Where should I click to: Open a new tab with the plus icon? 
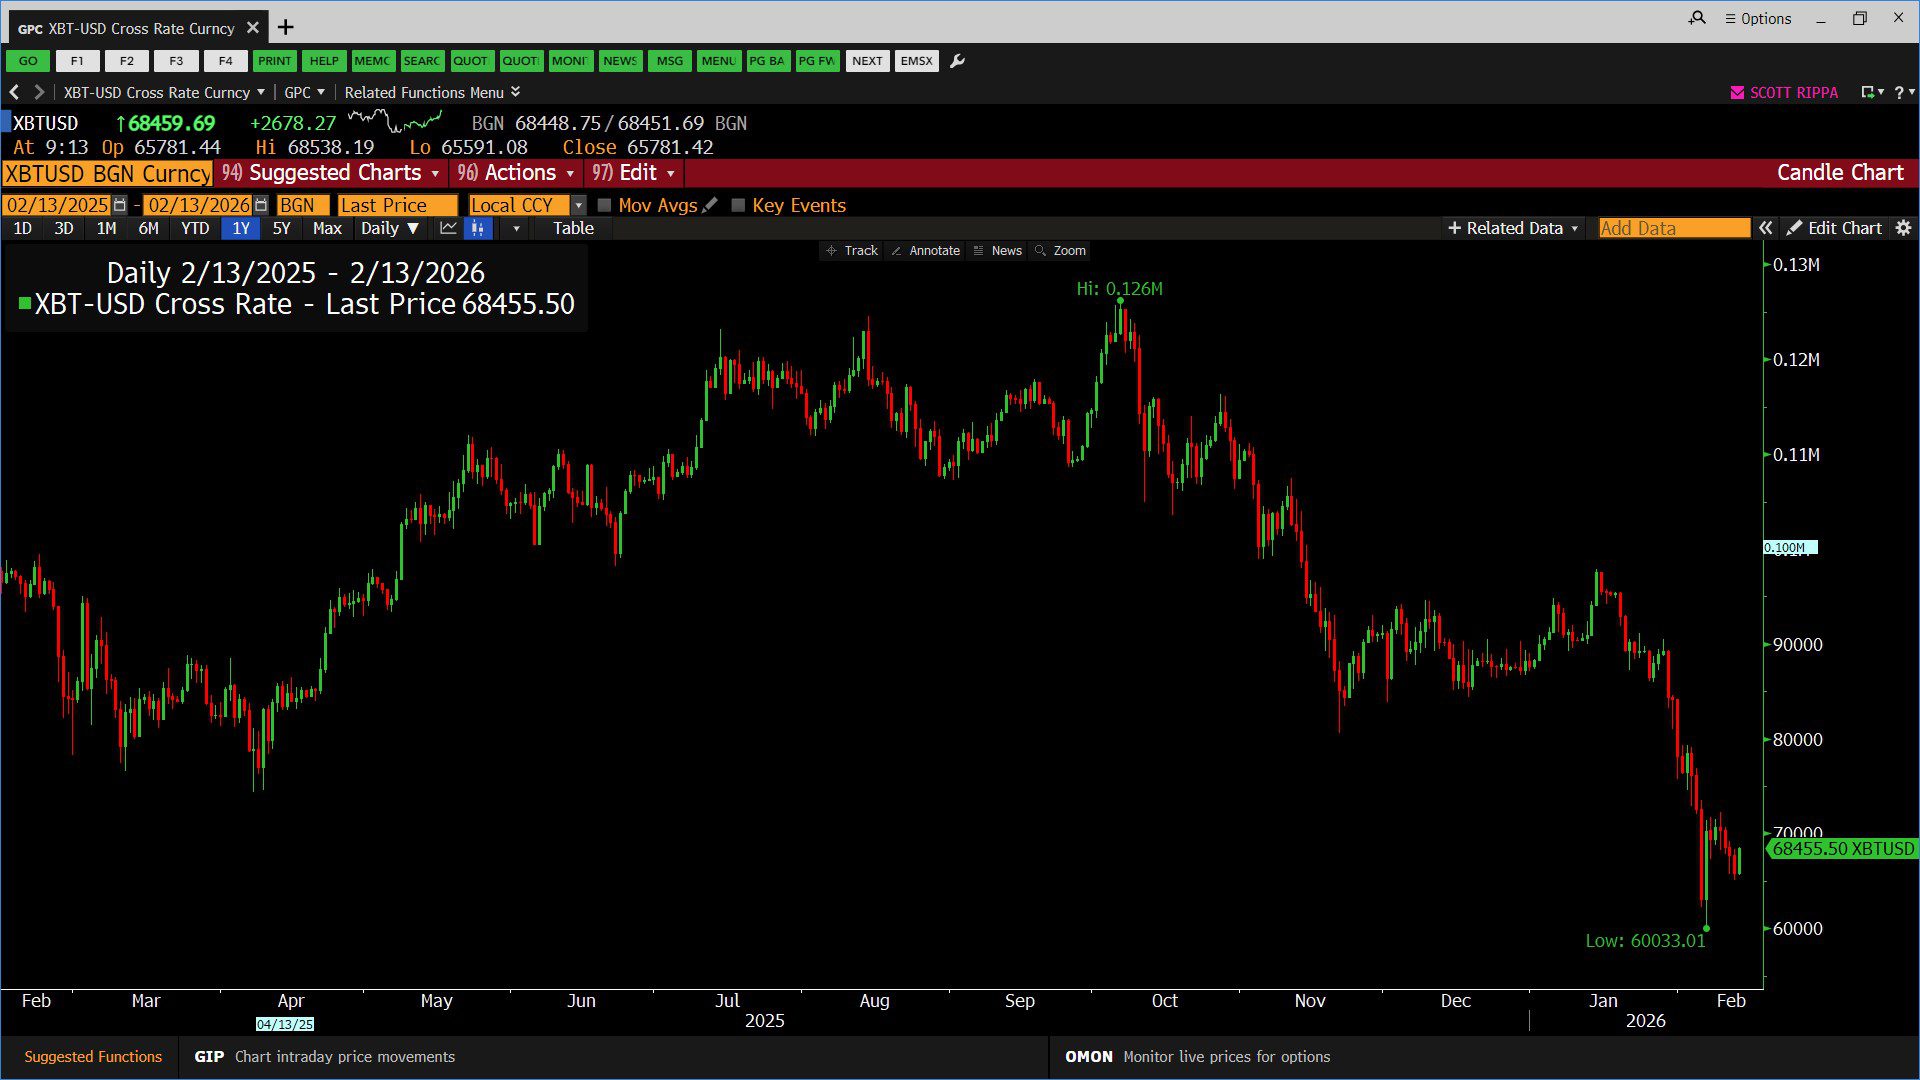point(285,27)
